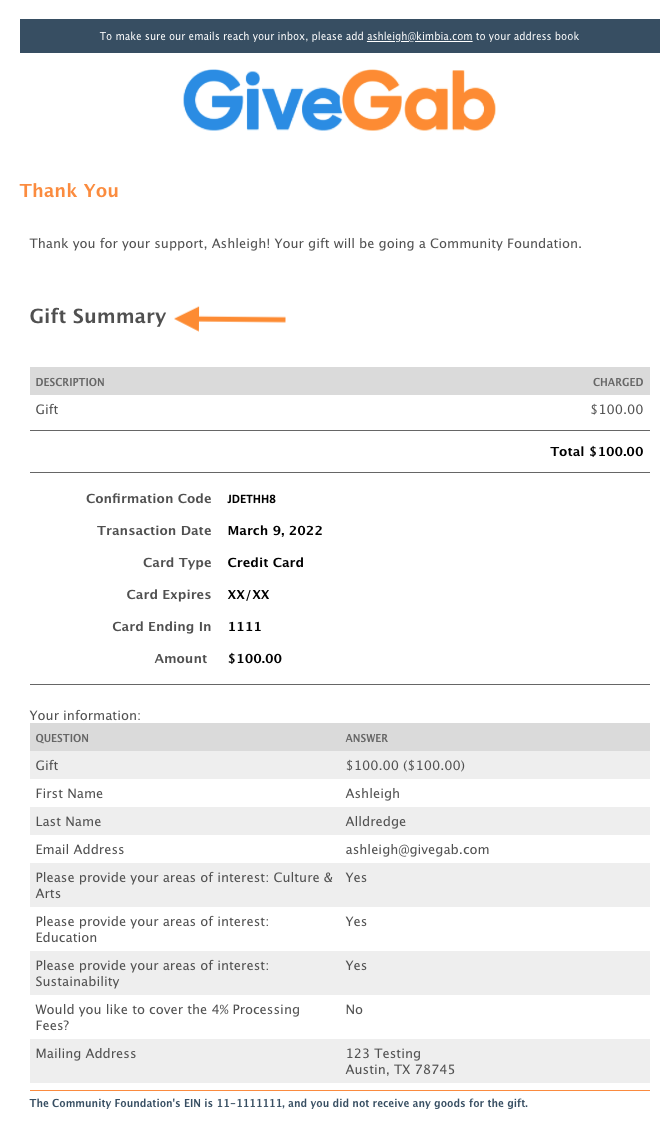Click the ANSWER column header
Image resolution: width=670 pixels, height=1126 pixels.
point(366,738)
